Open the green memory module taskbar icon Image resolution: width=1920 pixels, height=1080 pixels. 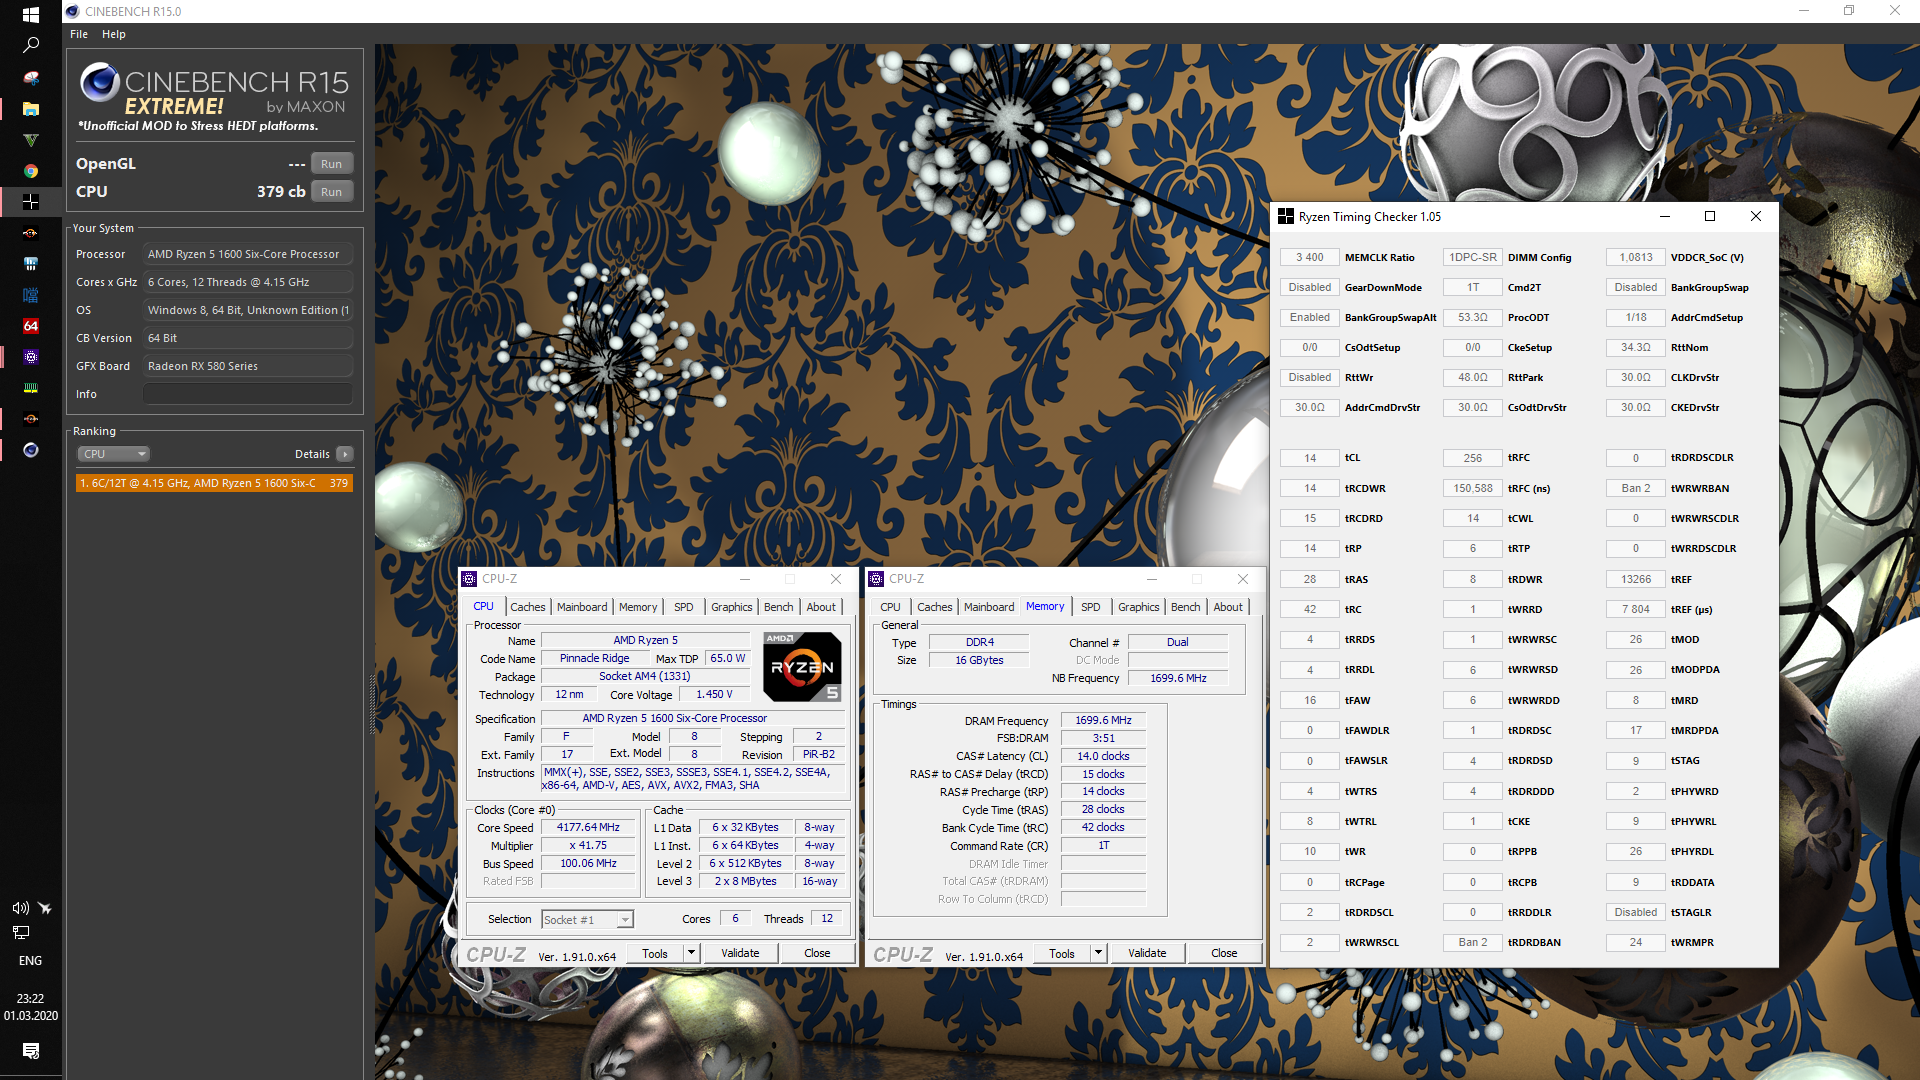click(31, 388)
